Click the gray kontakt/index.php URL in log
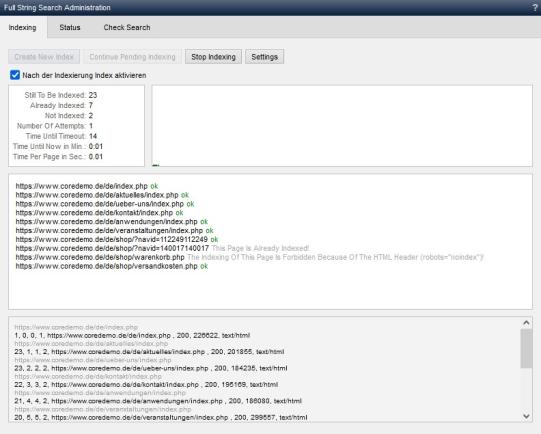 coord(88,376)
